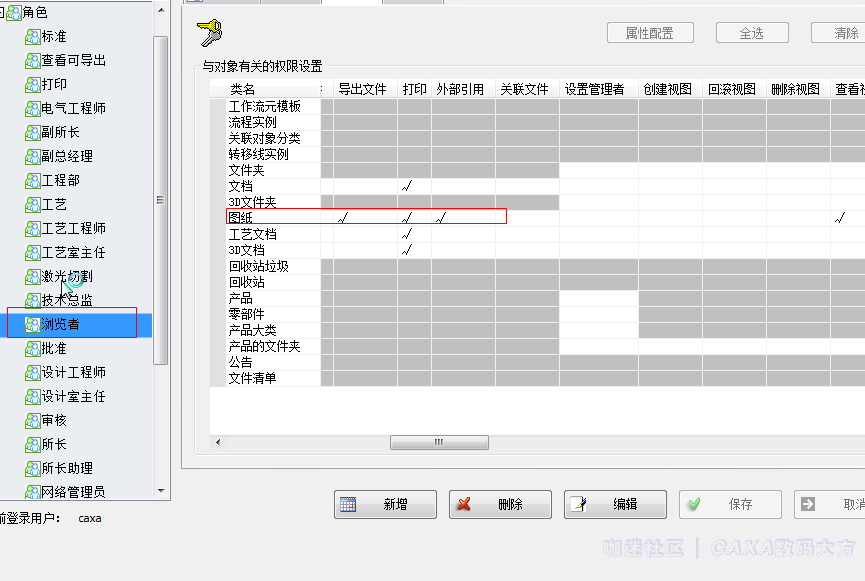Image resolution: width=865 pixels, height=581 pixels.
Task: Click role tree scrollbar up arrow
Action: (161, 10)
